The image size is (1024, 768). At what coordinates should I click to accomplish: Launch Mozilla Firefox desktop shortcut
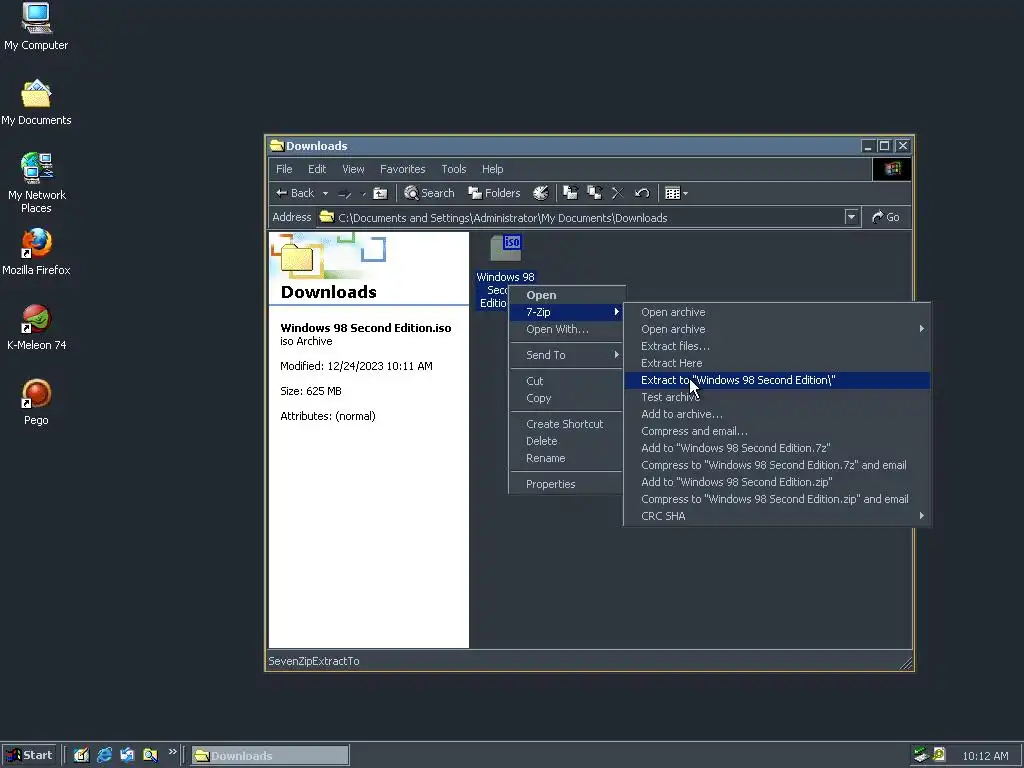point(36,251)
